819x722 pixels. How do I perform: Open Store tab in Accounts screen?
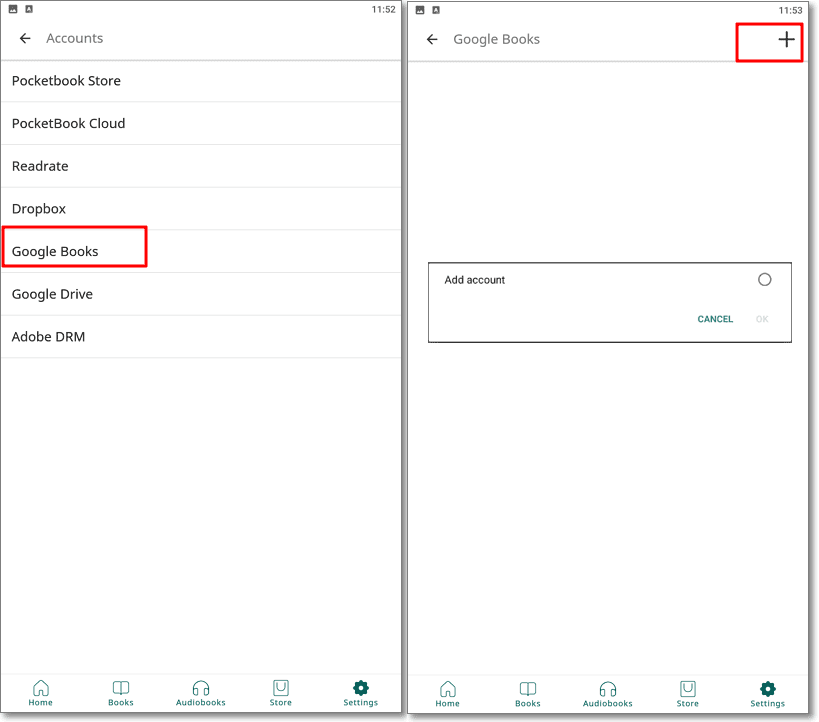click(280, 693)
